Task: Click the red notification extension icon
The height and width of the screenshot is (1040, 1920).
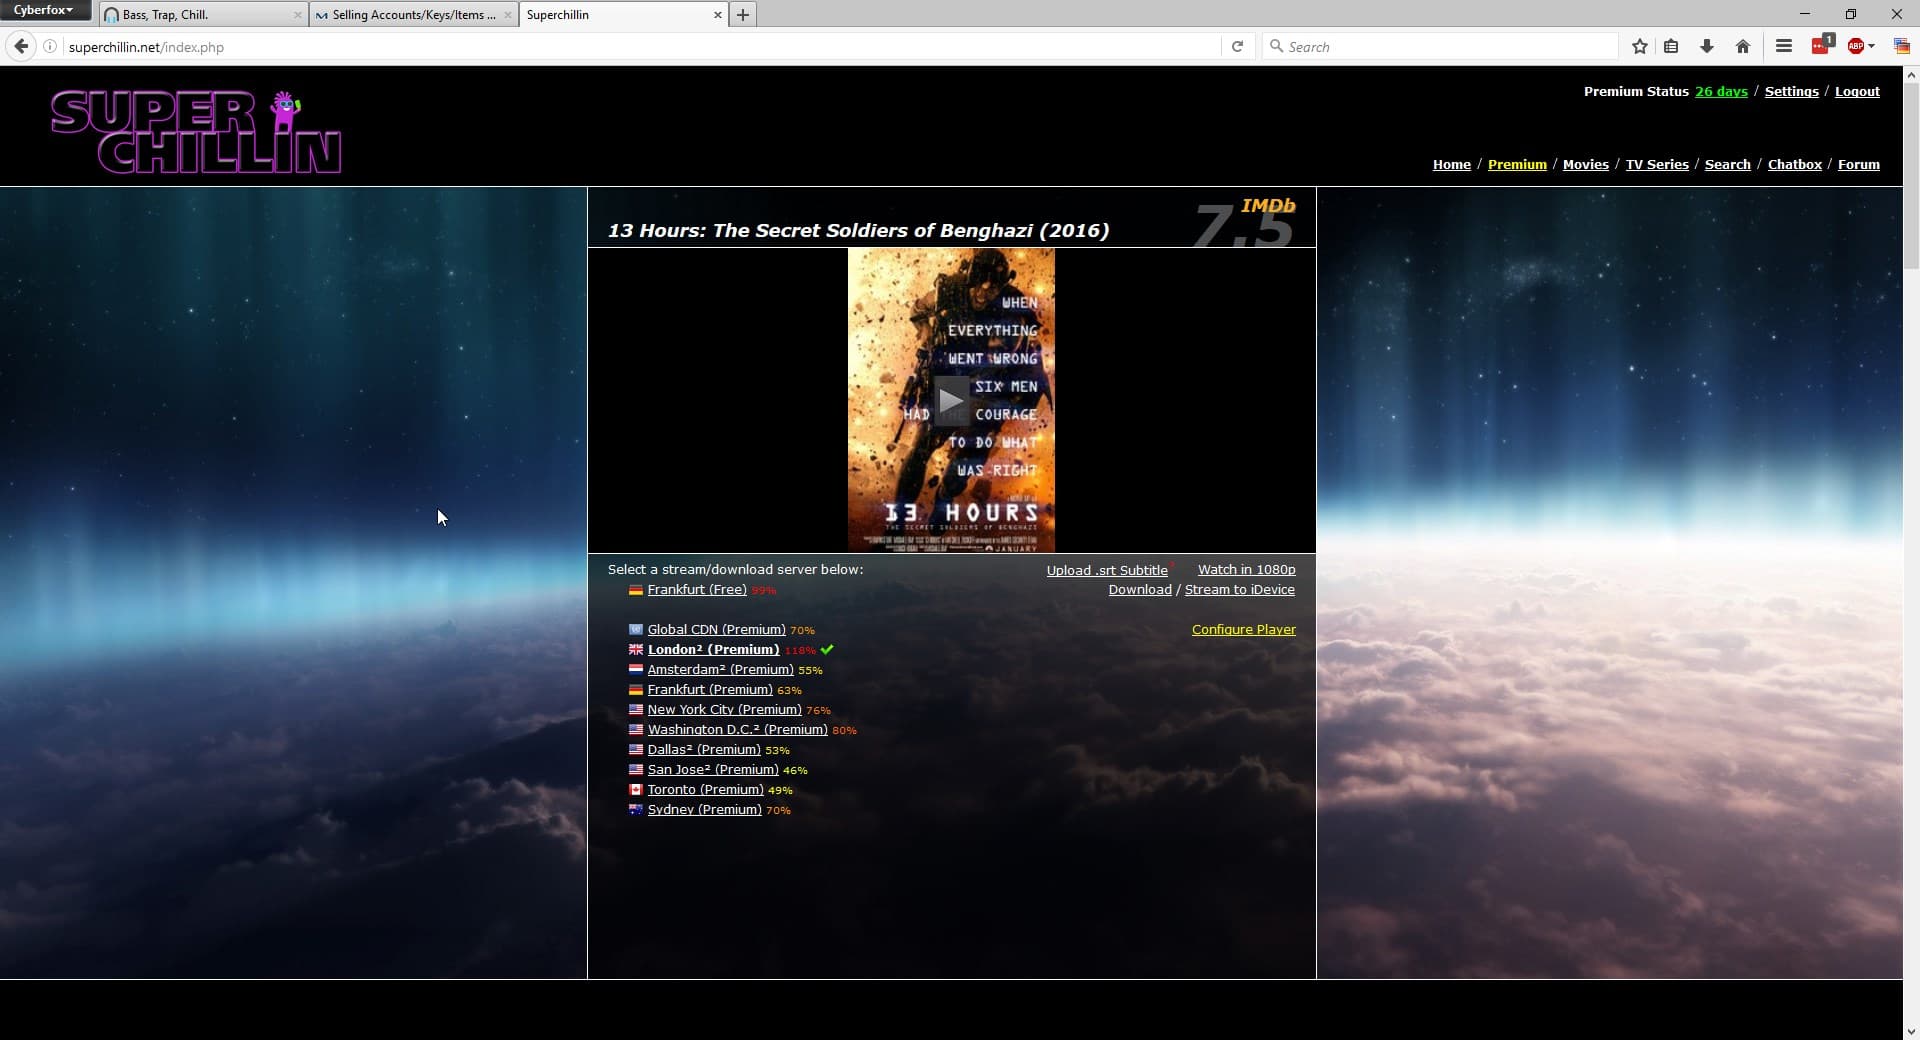Action: tap(1822, 45)
